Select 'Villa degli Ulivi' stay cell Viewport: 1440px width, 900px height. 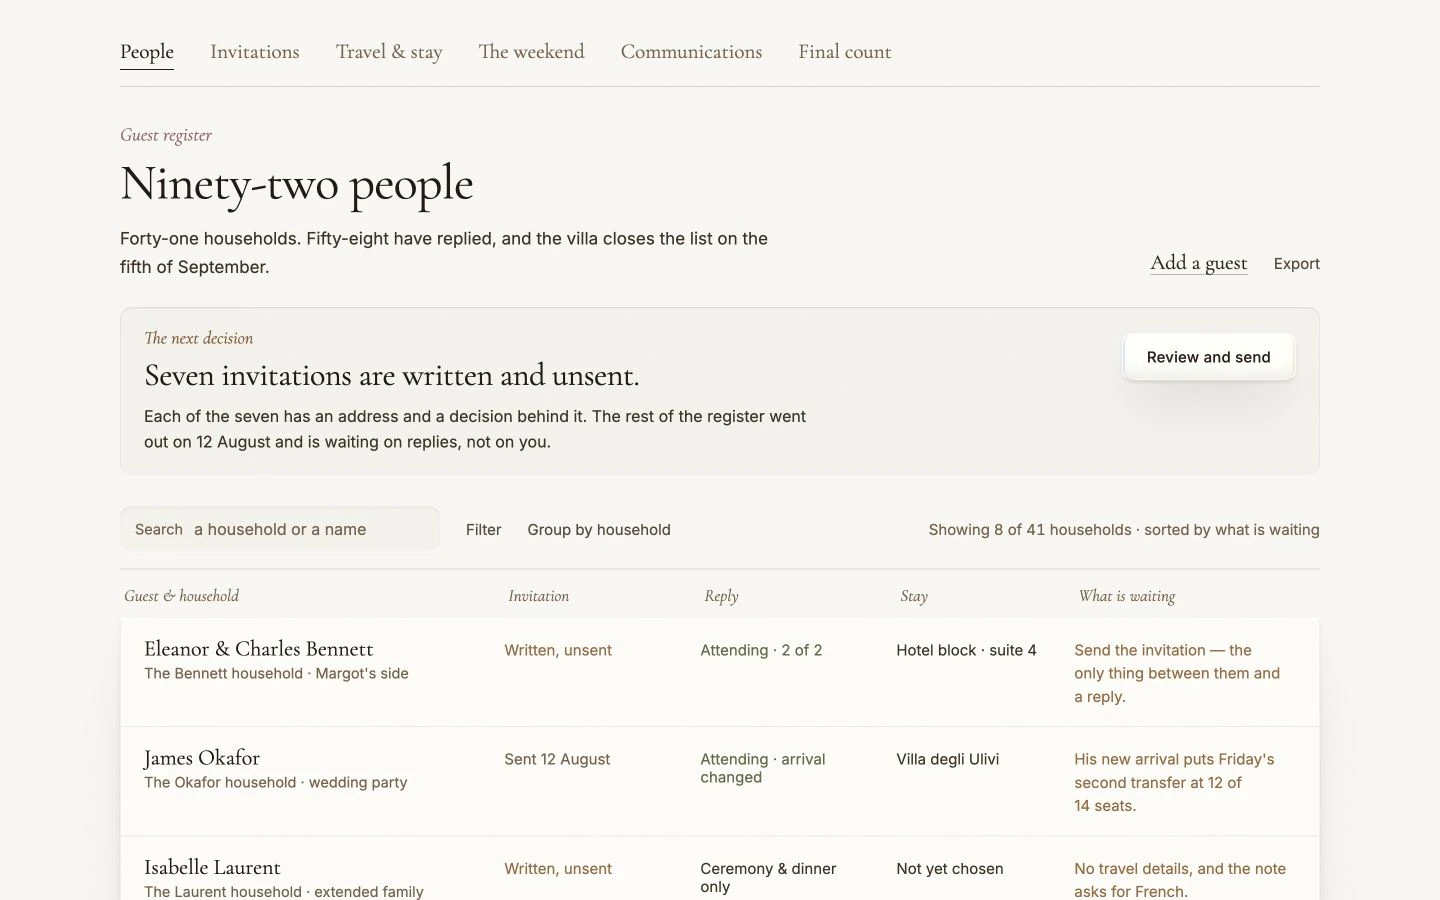tap(948, 759)
